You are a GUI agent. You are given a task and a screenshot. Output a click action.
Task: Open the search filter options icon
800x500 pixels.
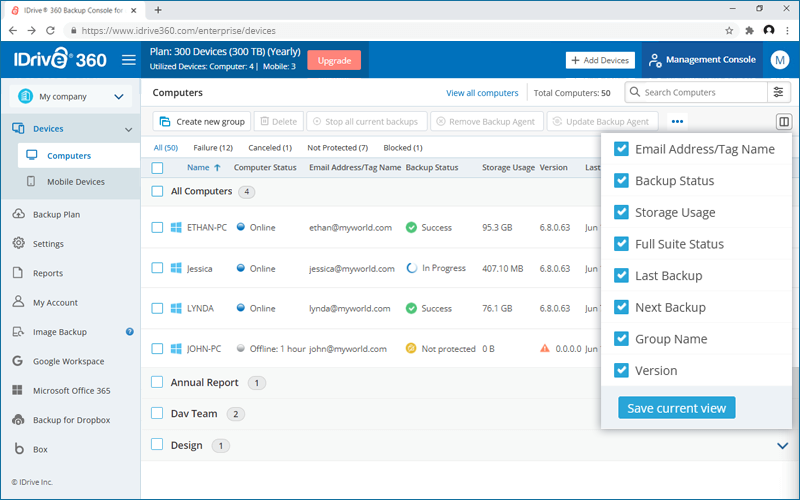(x=778, y=92)
